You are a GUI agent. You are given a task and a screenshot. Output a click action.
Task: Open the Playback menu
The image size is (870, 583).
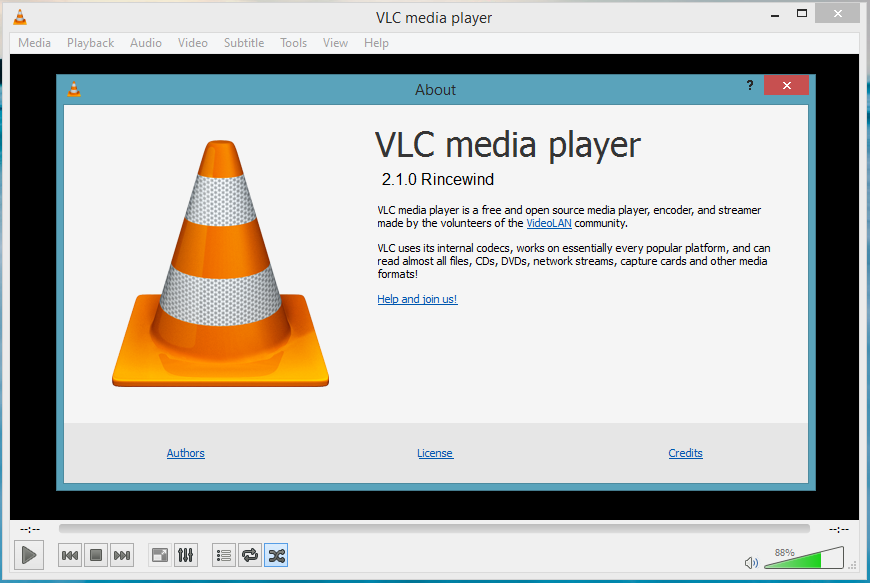coord(90,42)
